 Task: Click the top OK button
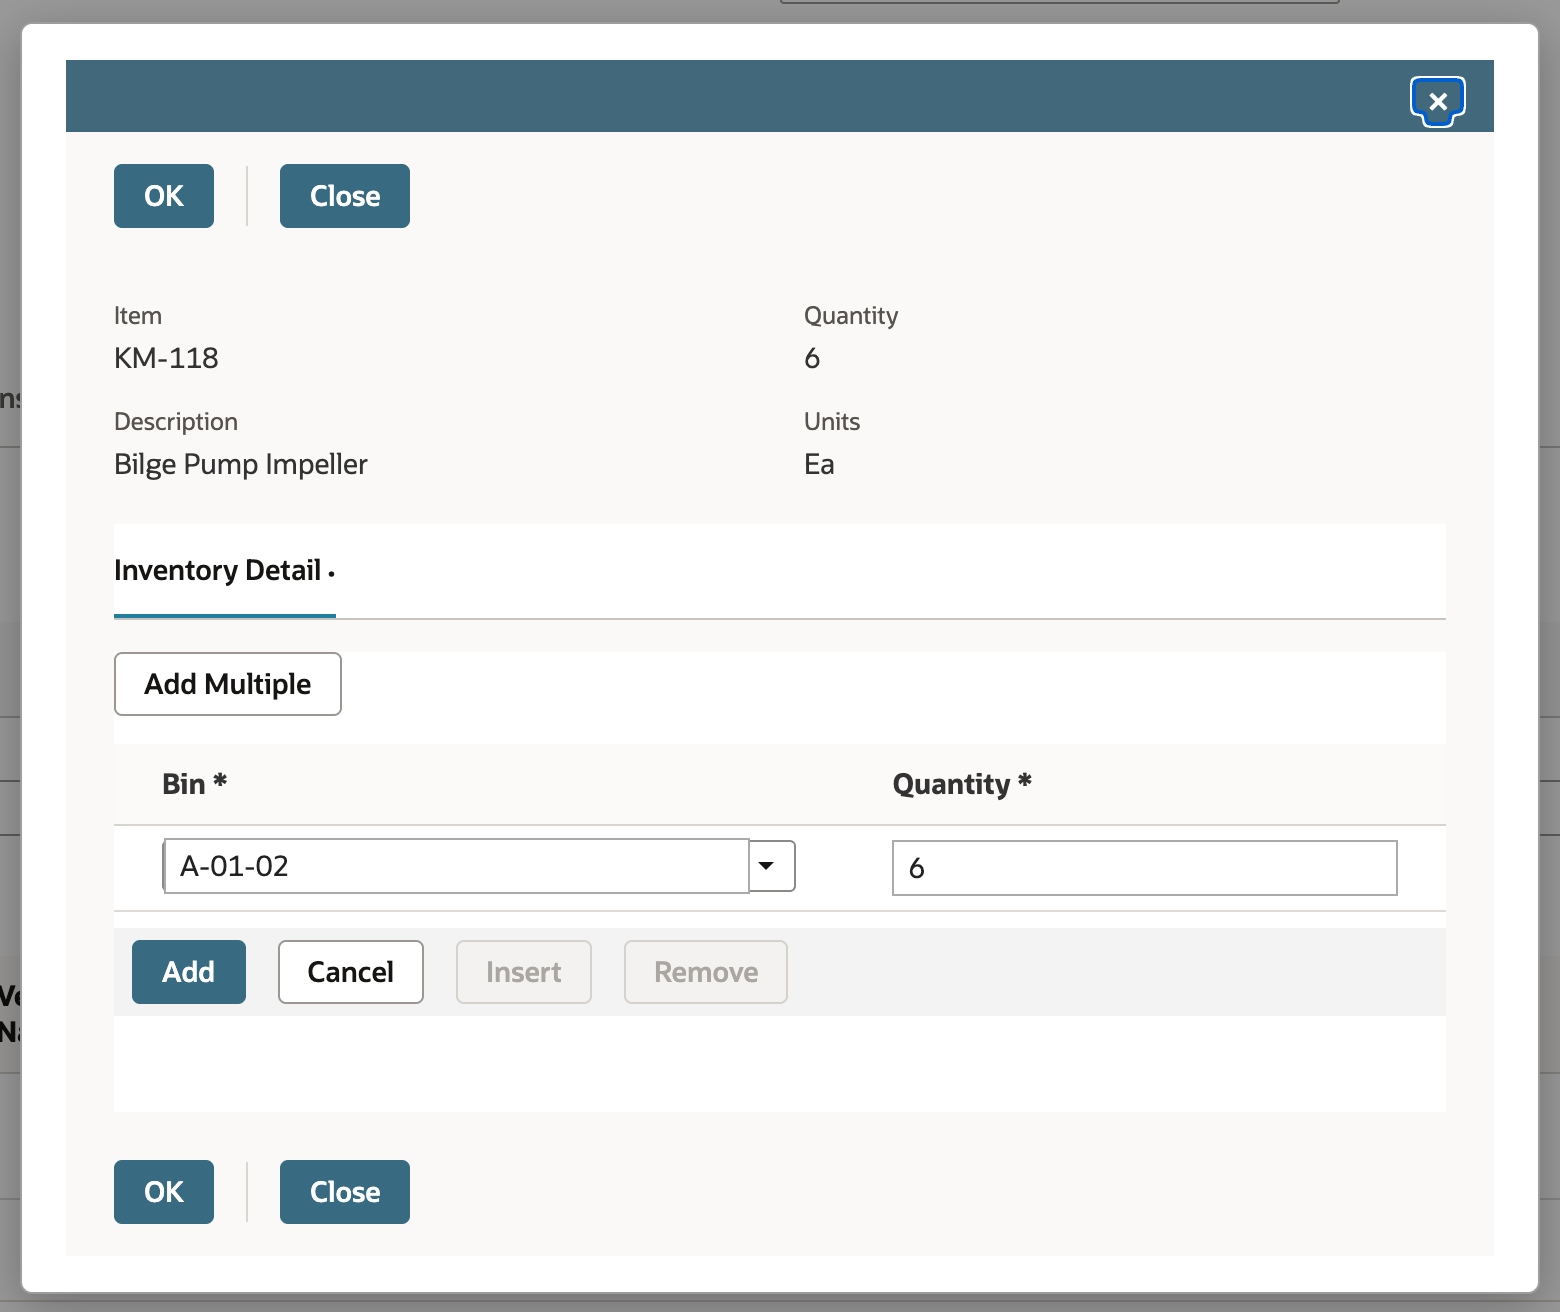point(164,196)
